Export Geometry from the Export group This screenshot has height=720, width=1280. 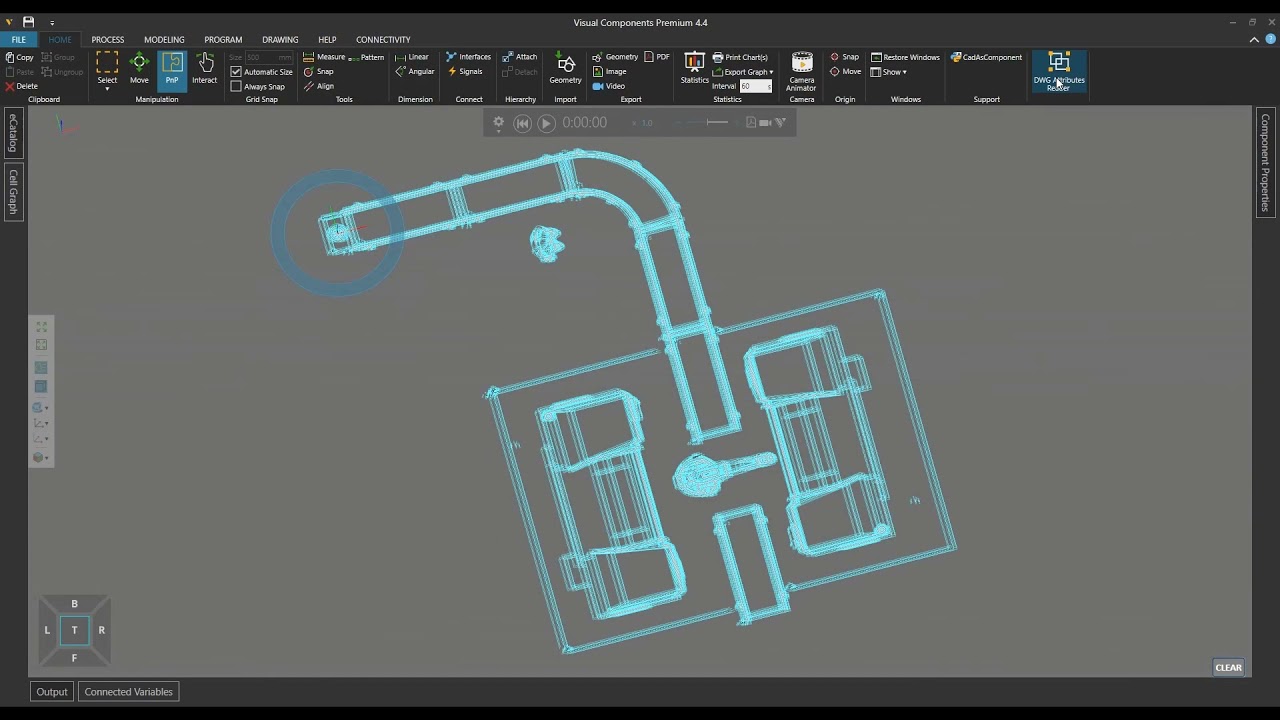click(x=615, y=57)
